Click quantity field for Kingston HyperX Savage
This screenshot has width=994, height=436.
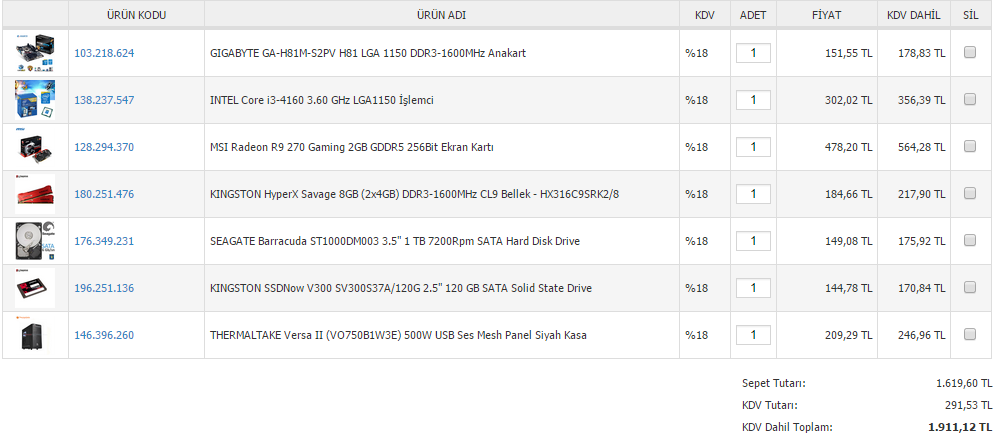(x=753, y=194)
